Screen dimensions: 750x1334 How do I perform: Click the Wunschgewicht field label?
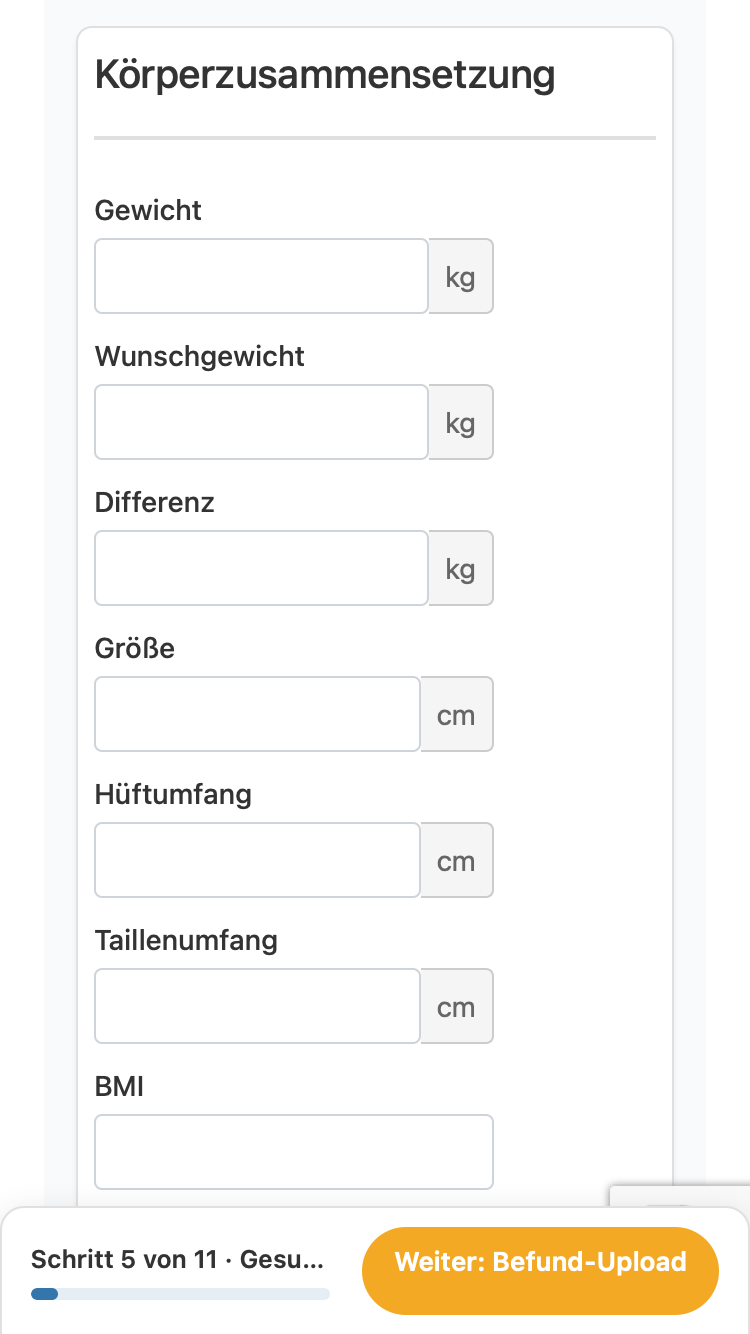coord(200,357)
